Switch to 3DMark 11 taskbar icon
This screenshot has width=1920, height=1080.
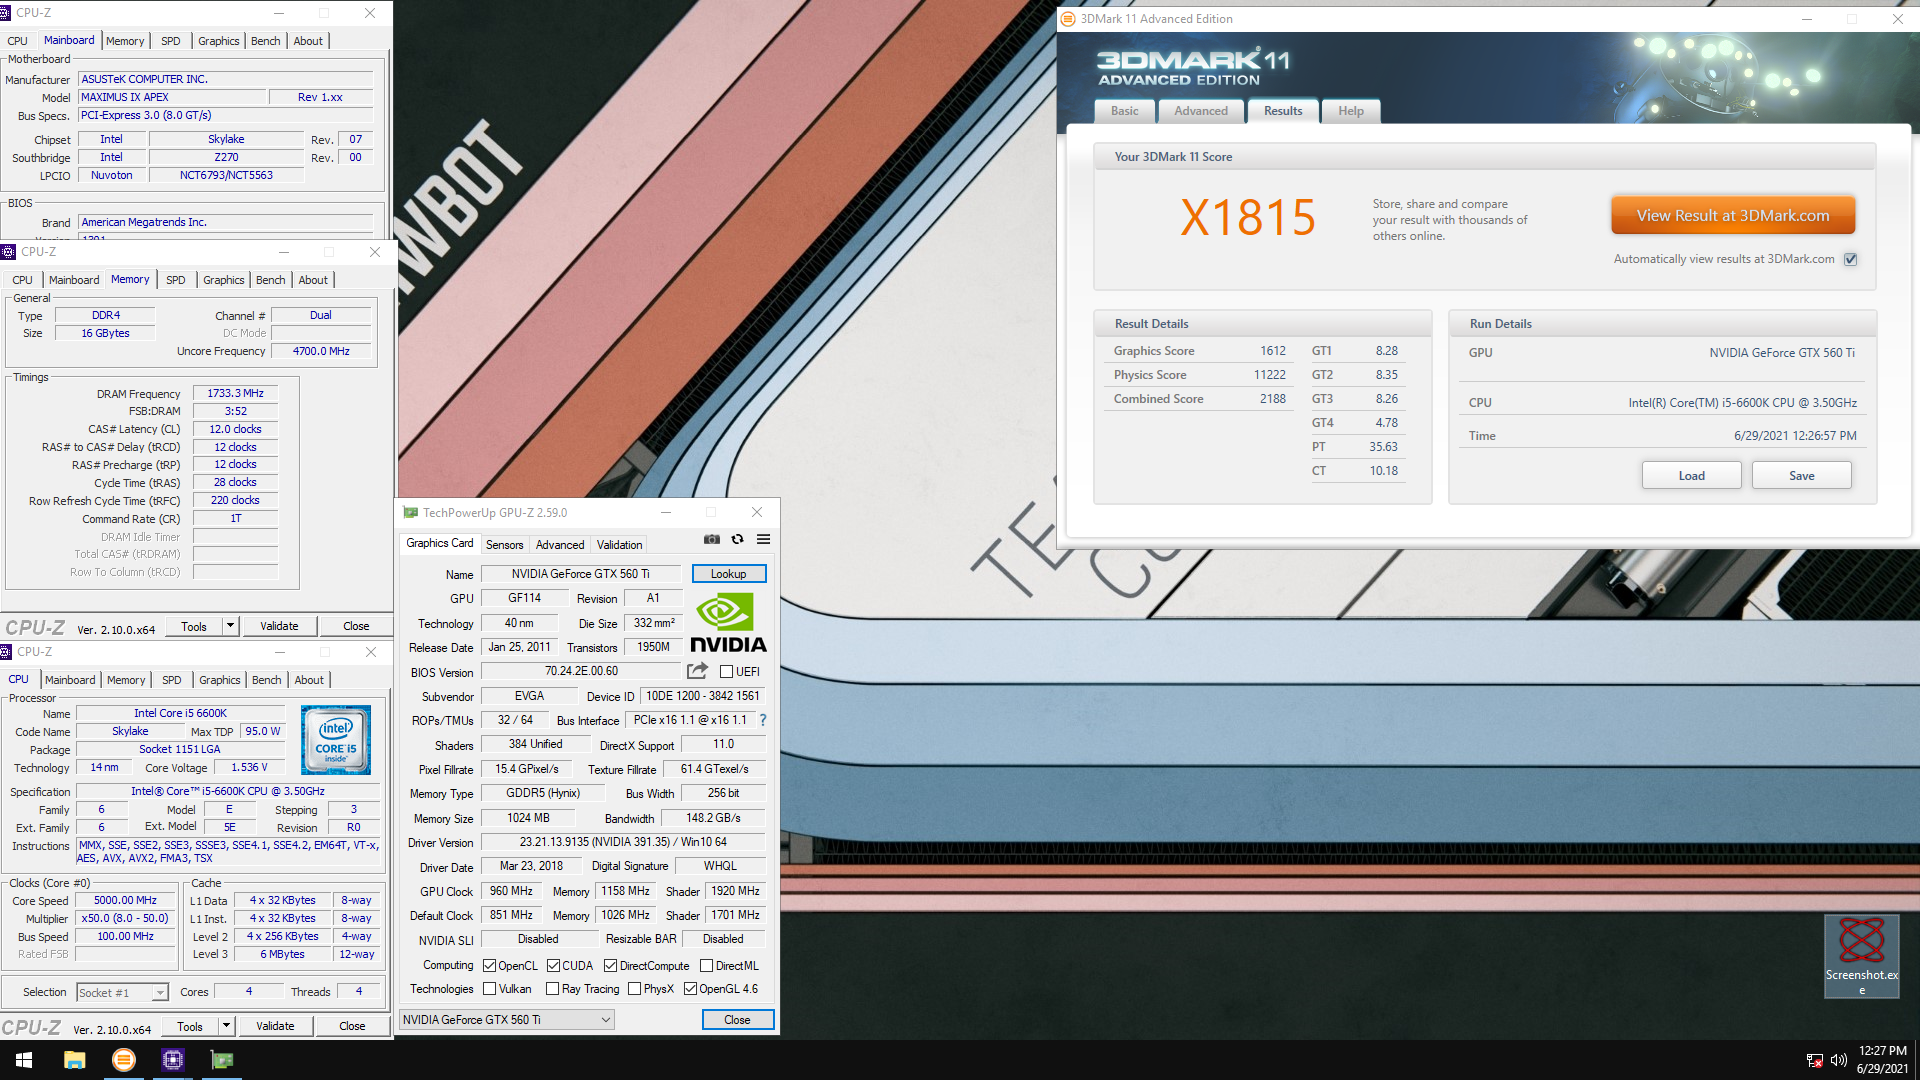tap(124, 1060)
